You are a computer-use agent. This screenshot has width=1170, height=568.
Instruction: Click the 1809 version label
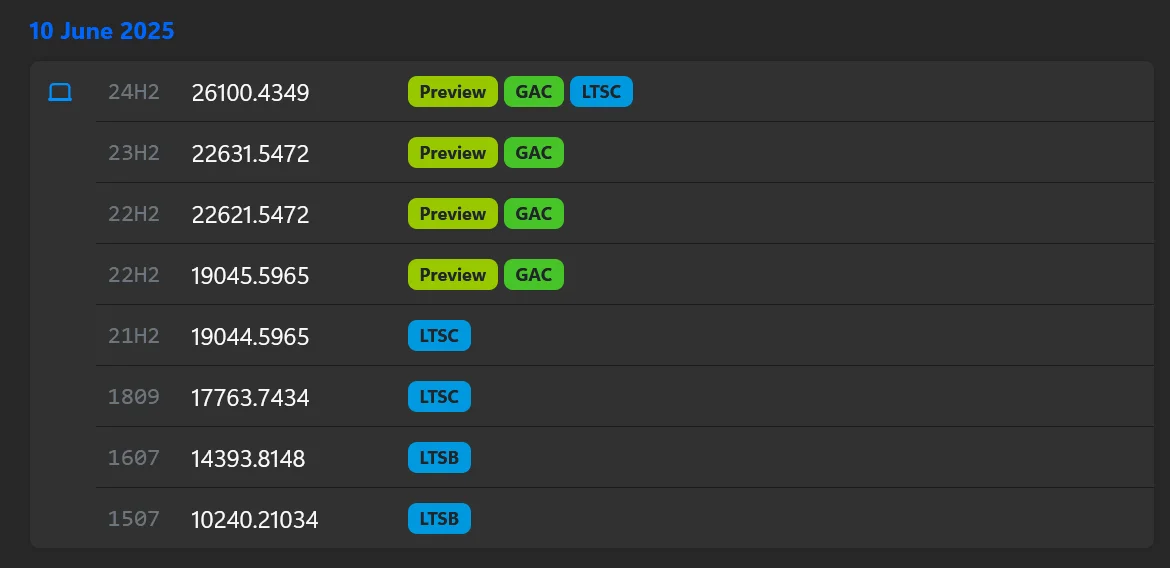134,397
